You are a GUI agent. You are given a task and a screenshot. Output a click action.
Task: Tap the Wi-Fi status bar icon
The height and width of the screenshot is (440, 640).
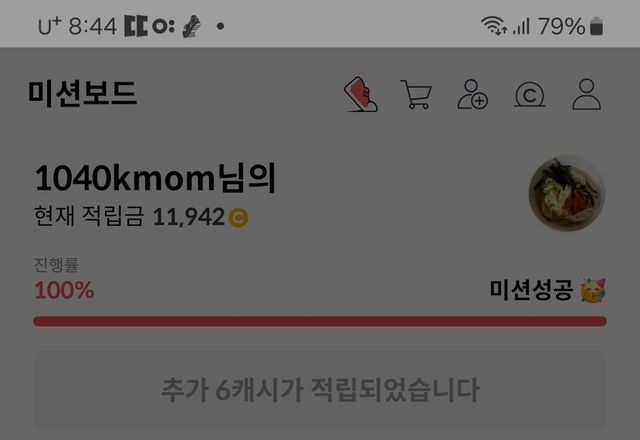493,26
